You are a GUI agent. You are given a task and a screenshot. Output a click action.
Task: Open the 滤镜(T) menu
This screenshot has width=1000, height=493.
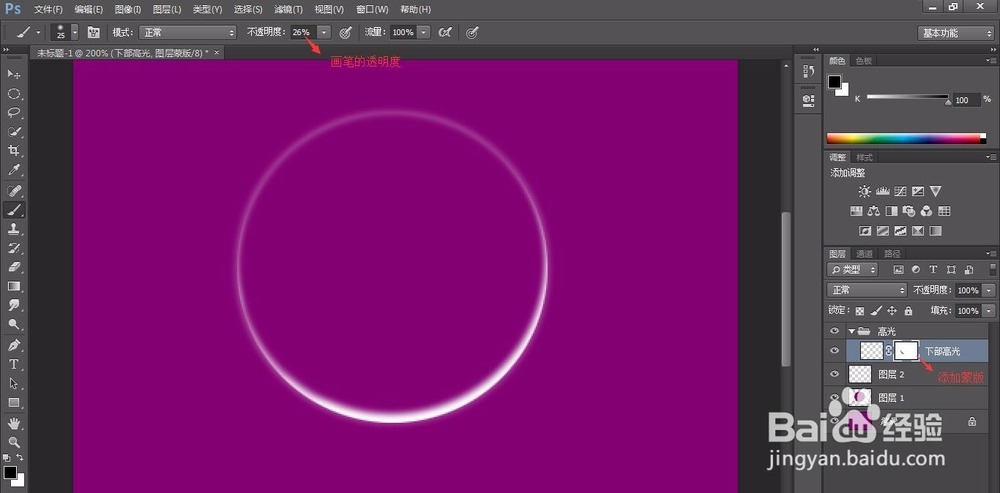[x=288, y=10]
